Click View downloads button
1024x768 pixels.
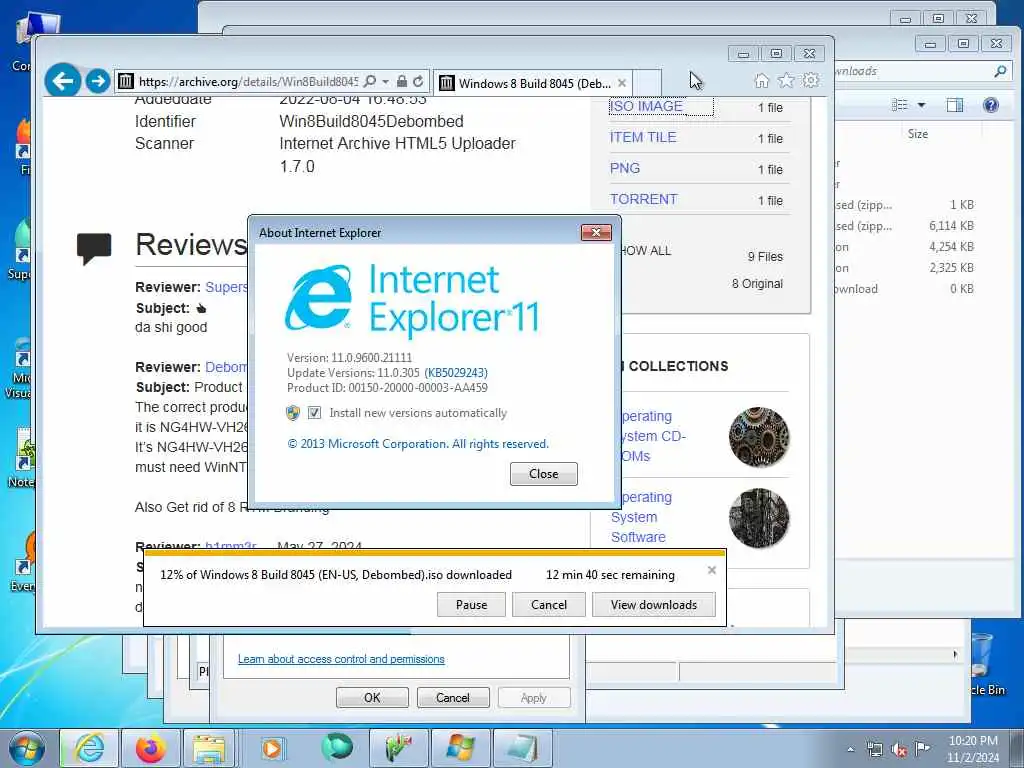654,605
